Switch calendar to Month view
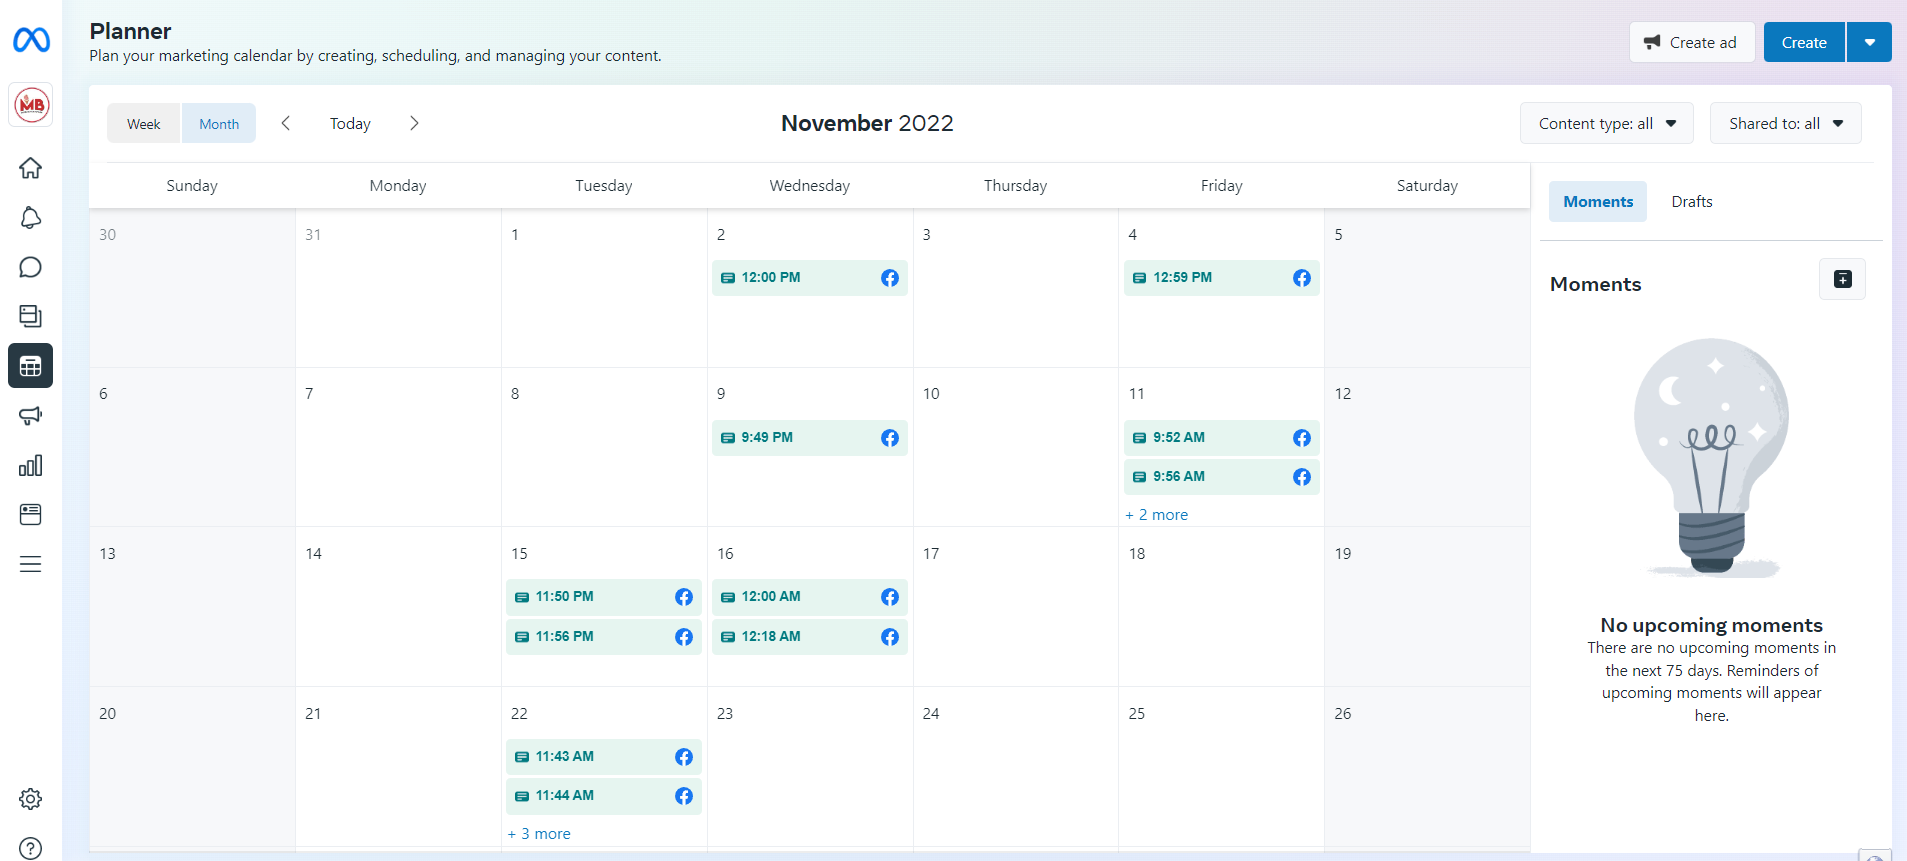Screen dimensions: 1907x861 [219, 124]
